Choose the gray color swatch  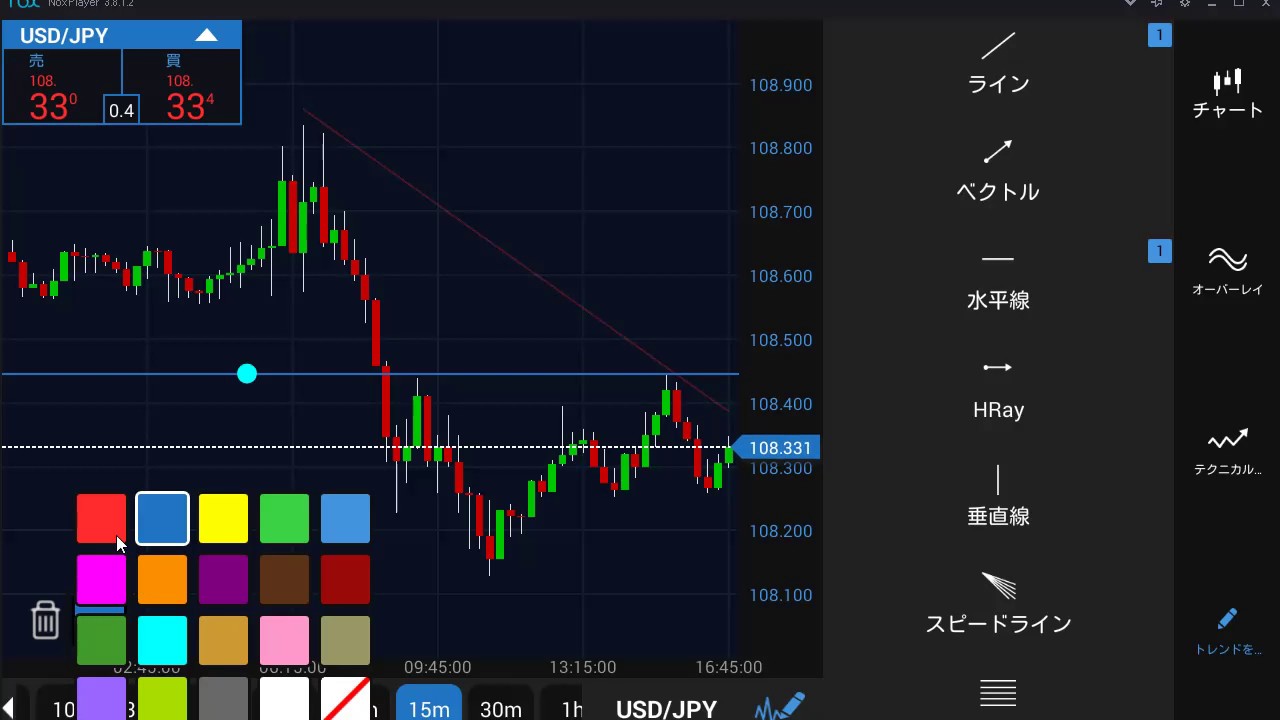click(223, 699)
